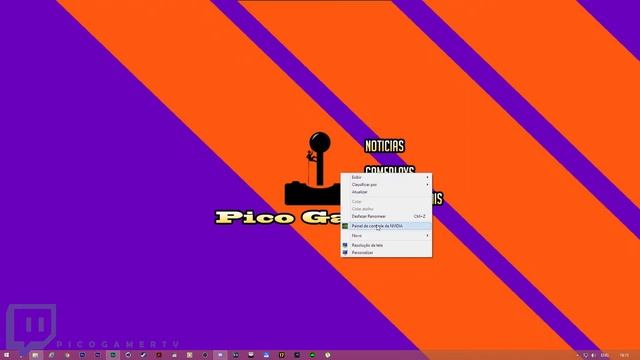Show hidden system tray icons
This screenshot has width=640, height=360.
coord(577,356)
